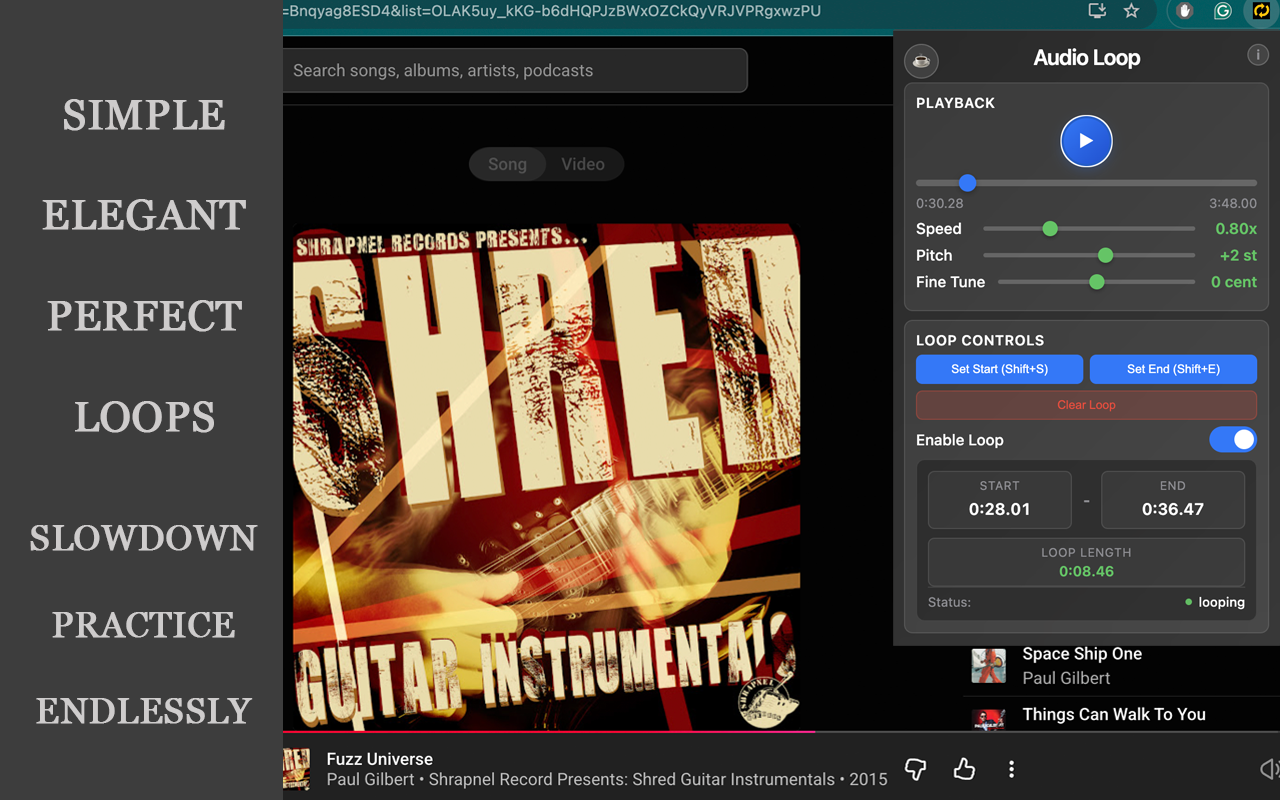Click the "Fine Tune" label
The height and width of the screenshot is (800, 1280).
point(950,282)
